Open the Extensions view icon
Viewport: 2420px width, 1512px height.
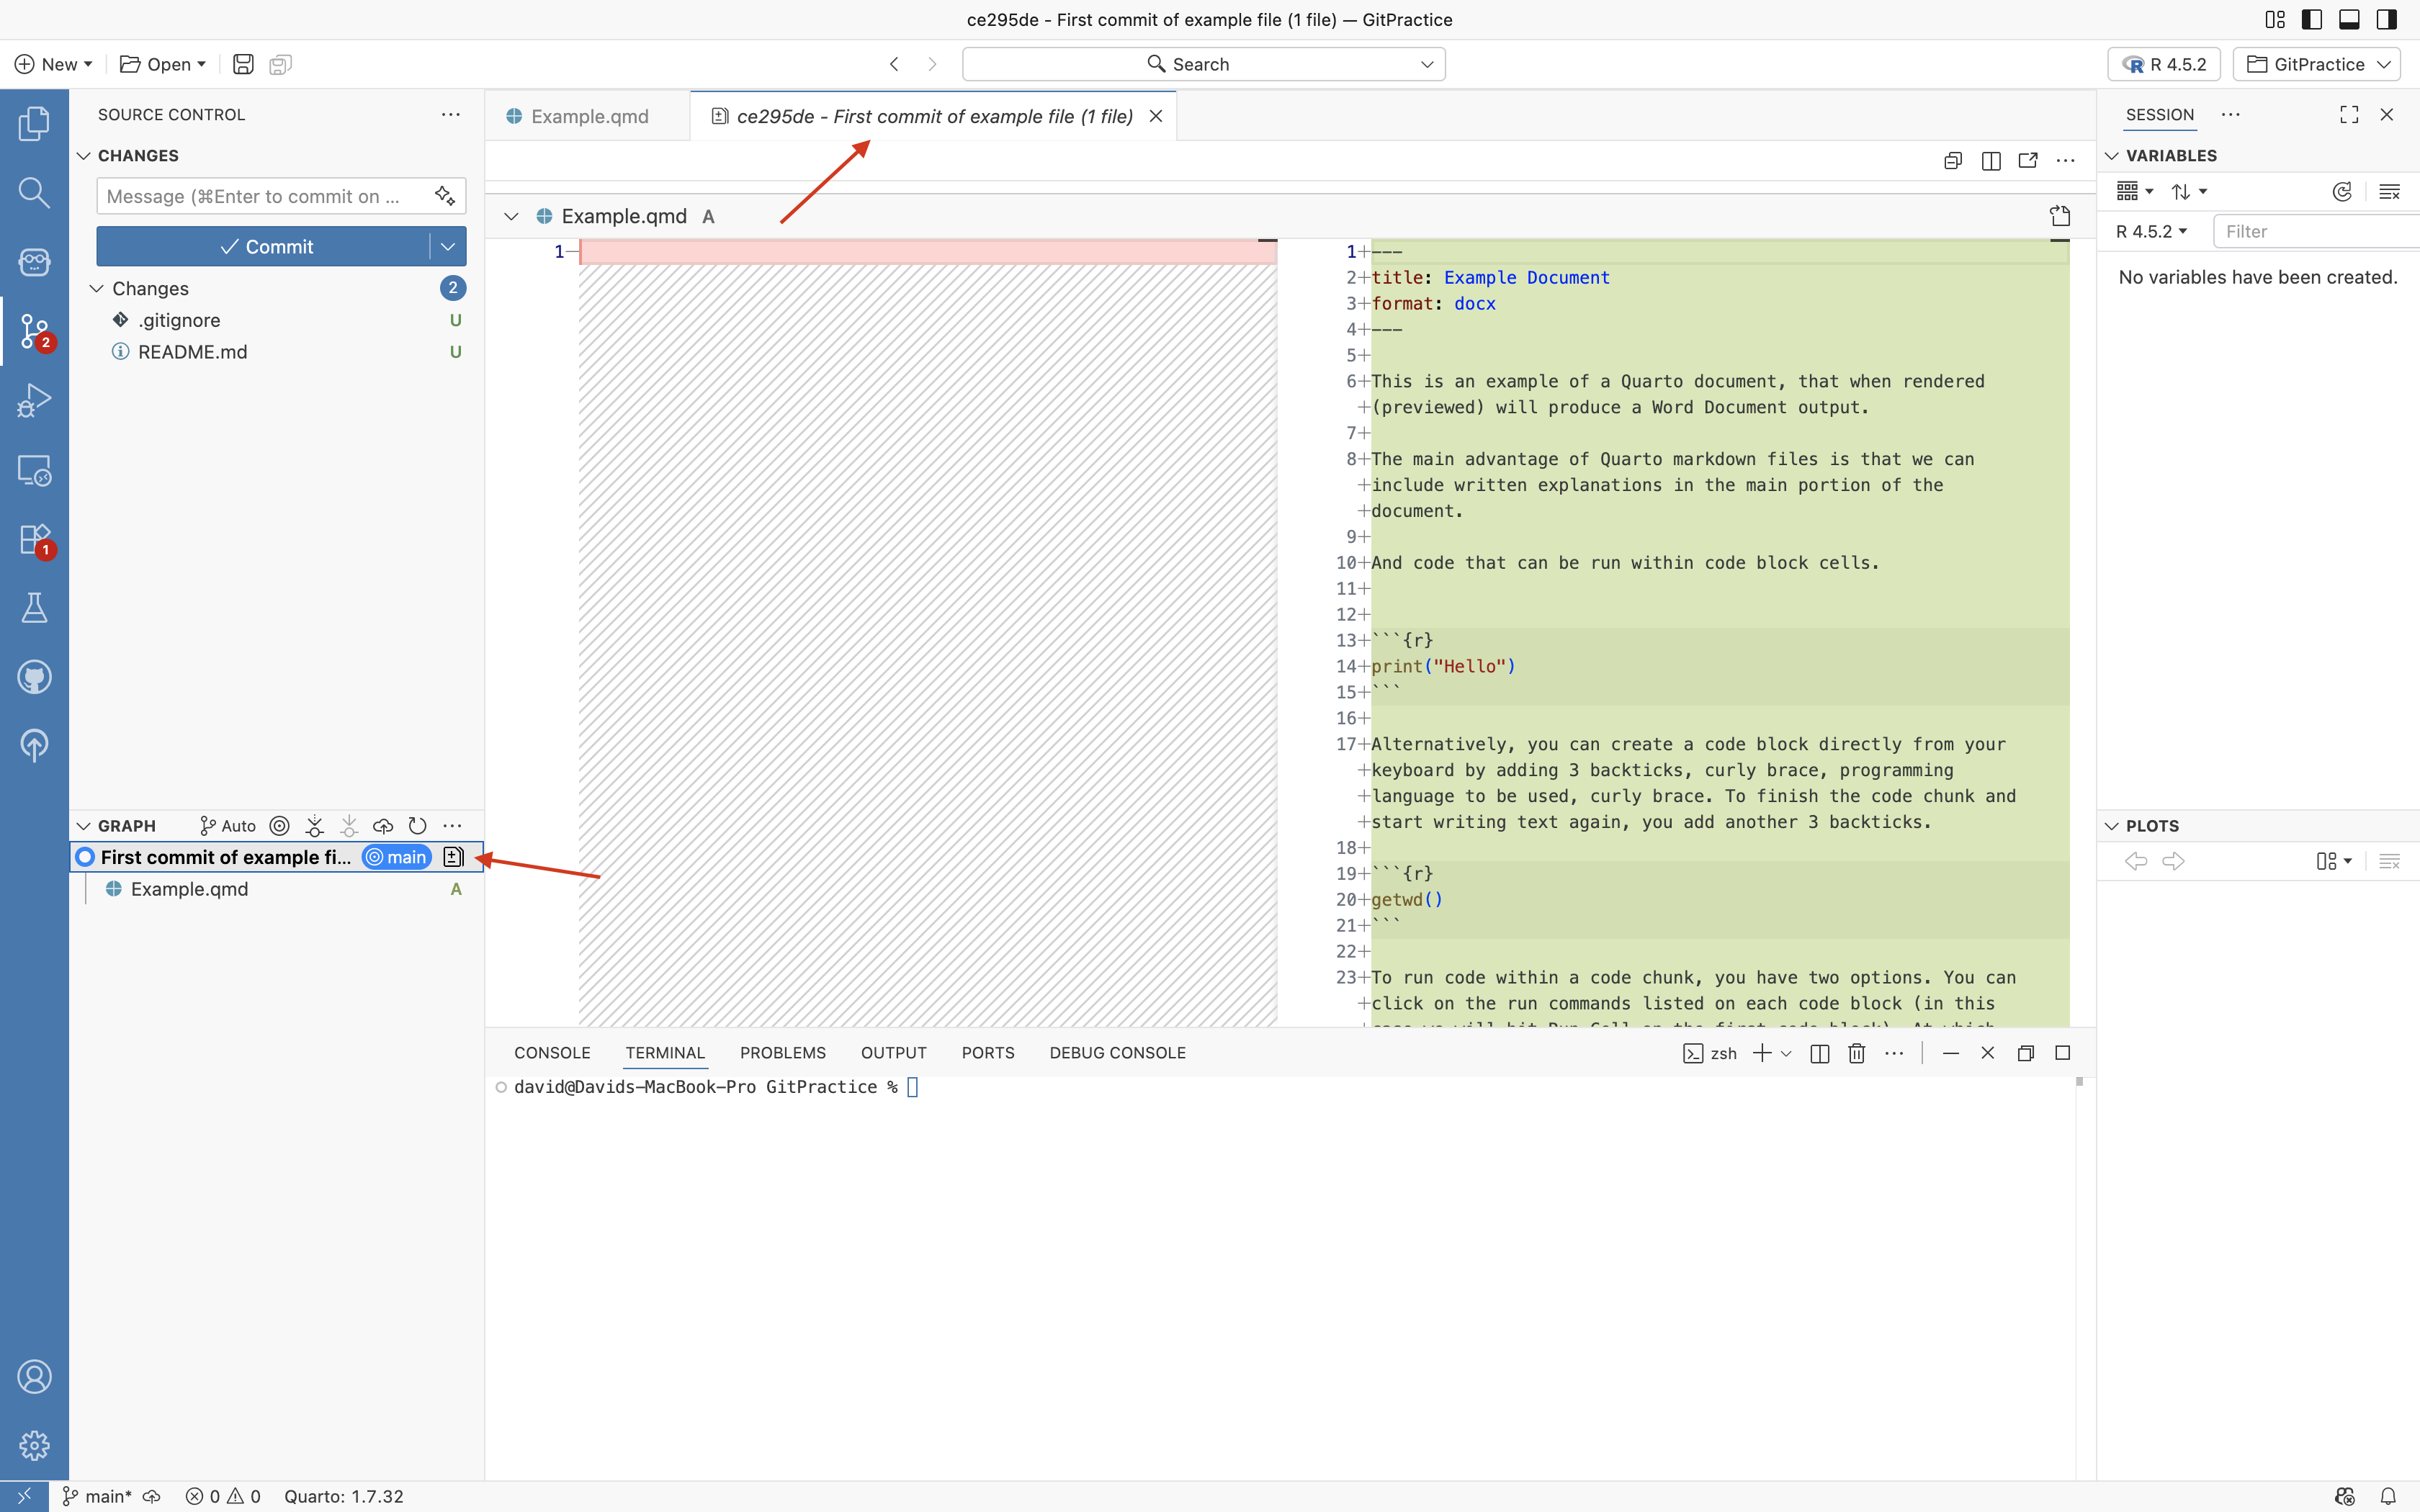click(x=34, y=539)
